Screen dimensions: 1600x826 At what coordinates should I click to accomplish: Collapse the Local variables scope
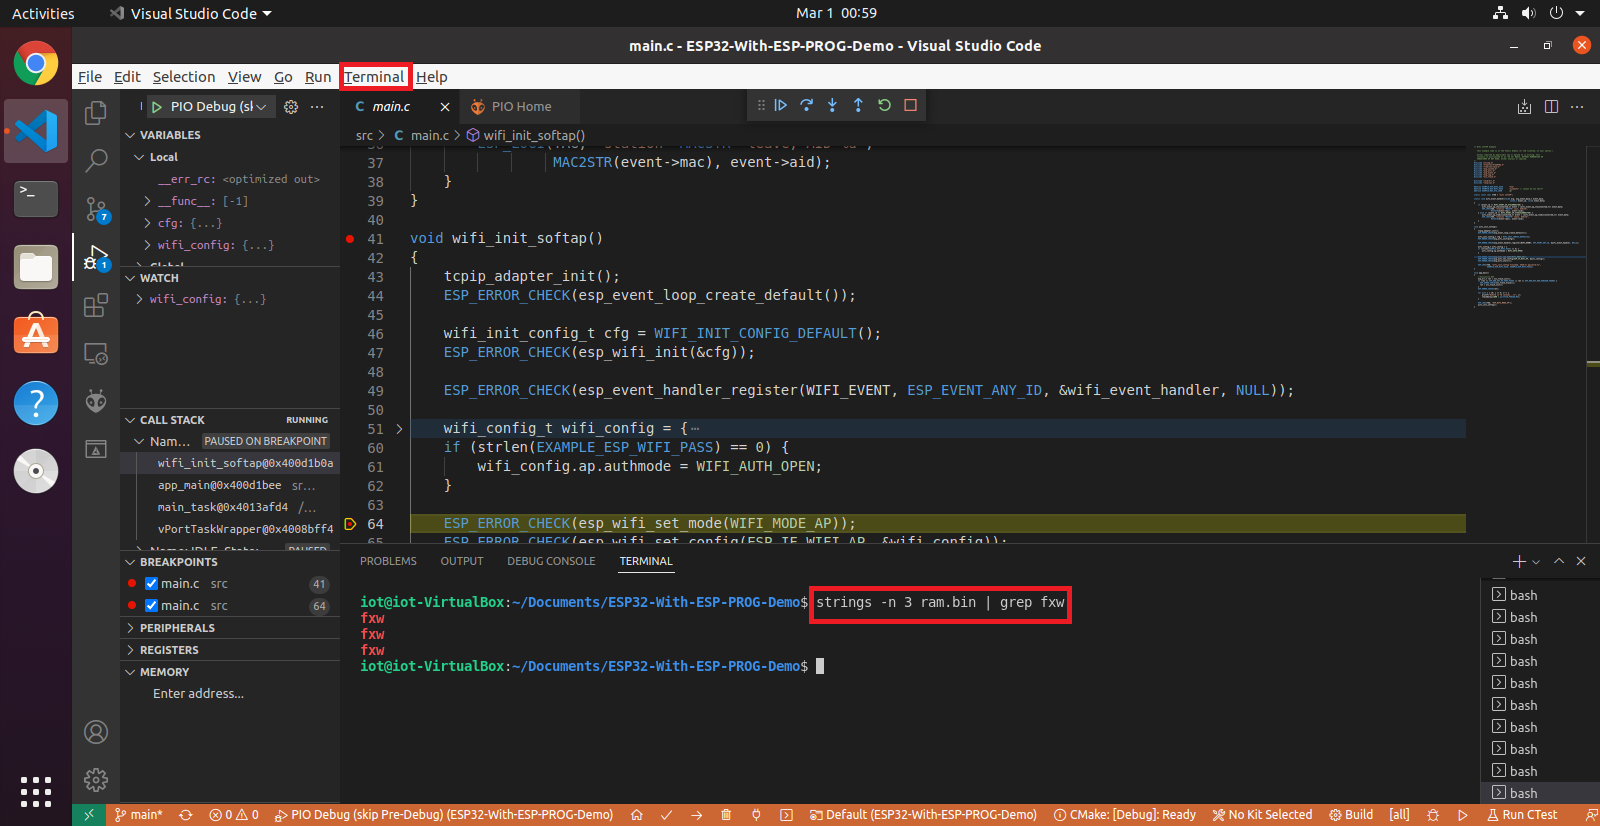coord(140,157)
